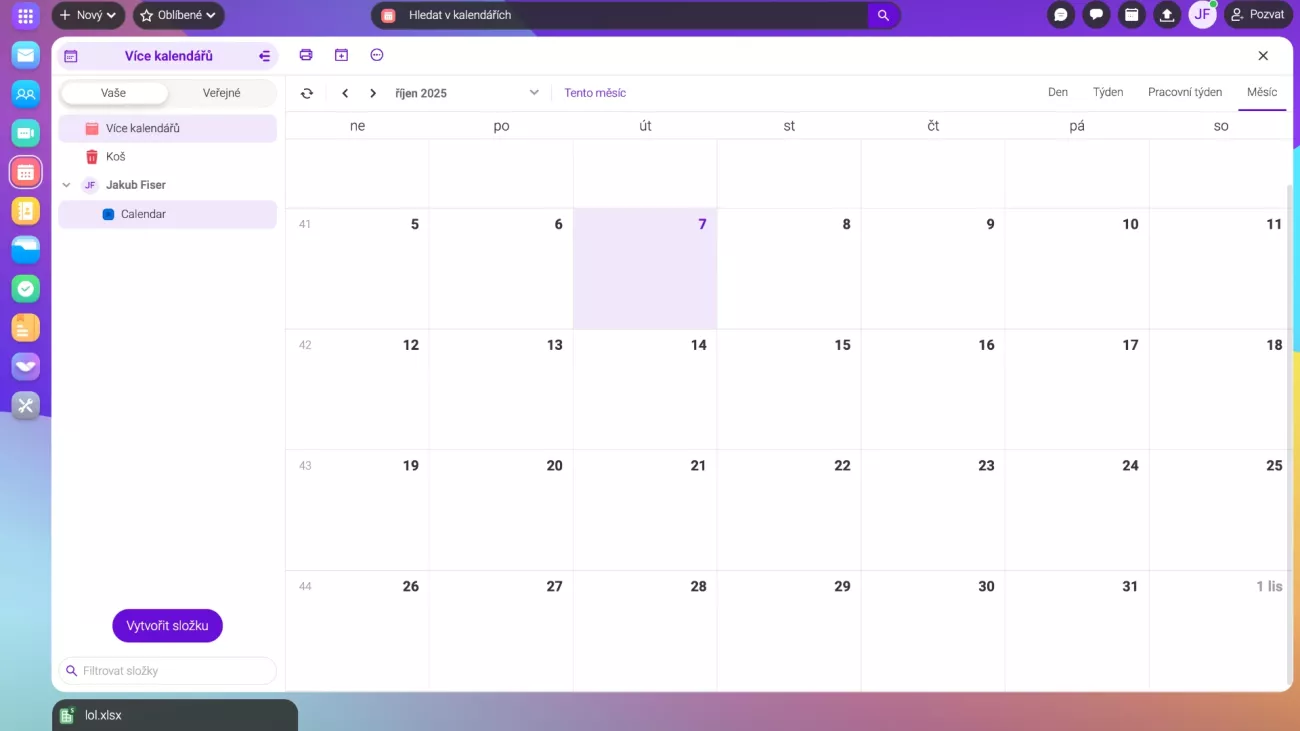The image size is (1300, 731).
Task: Open the říjen 2025 month picker
Action: 466,93
